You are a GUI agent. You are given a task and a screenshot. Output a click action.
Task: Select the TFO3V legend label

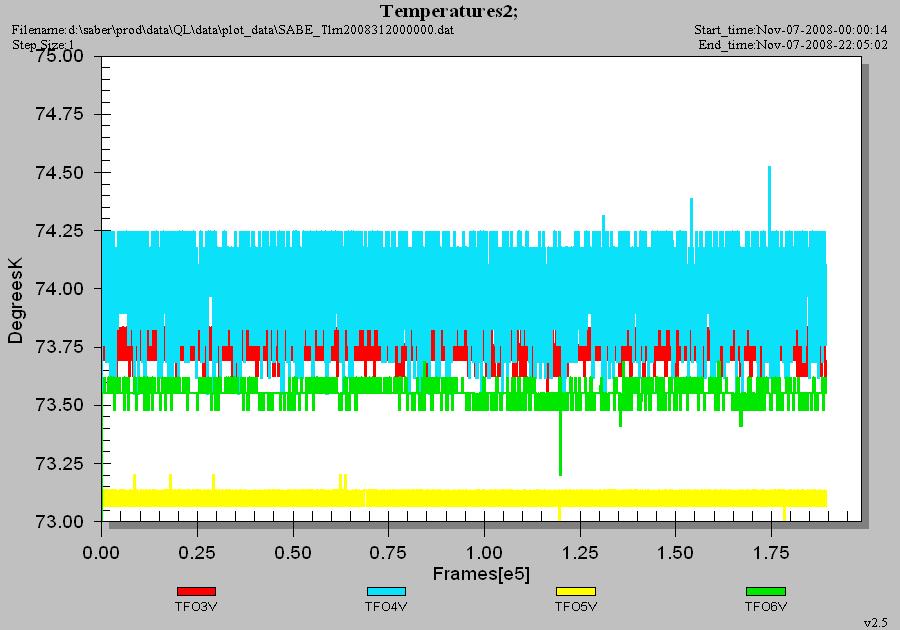(196, 606)
